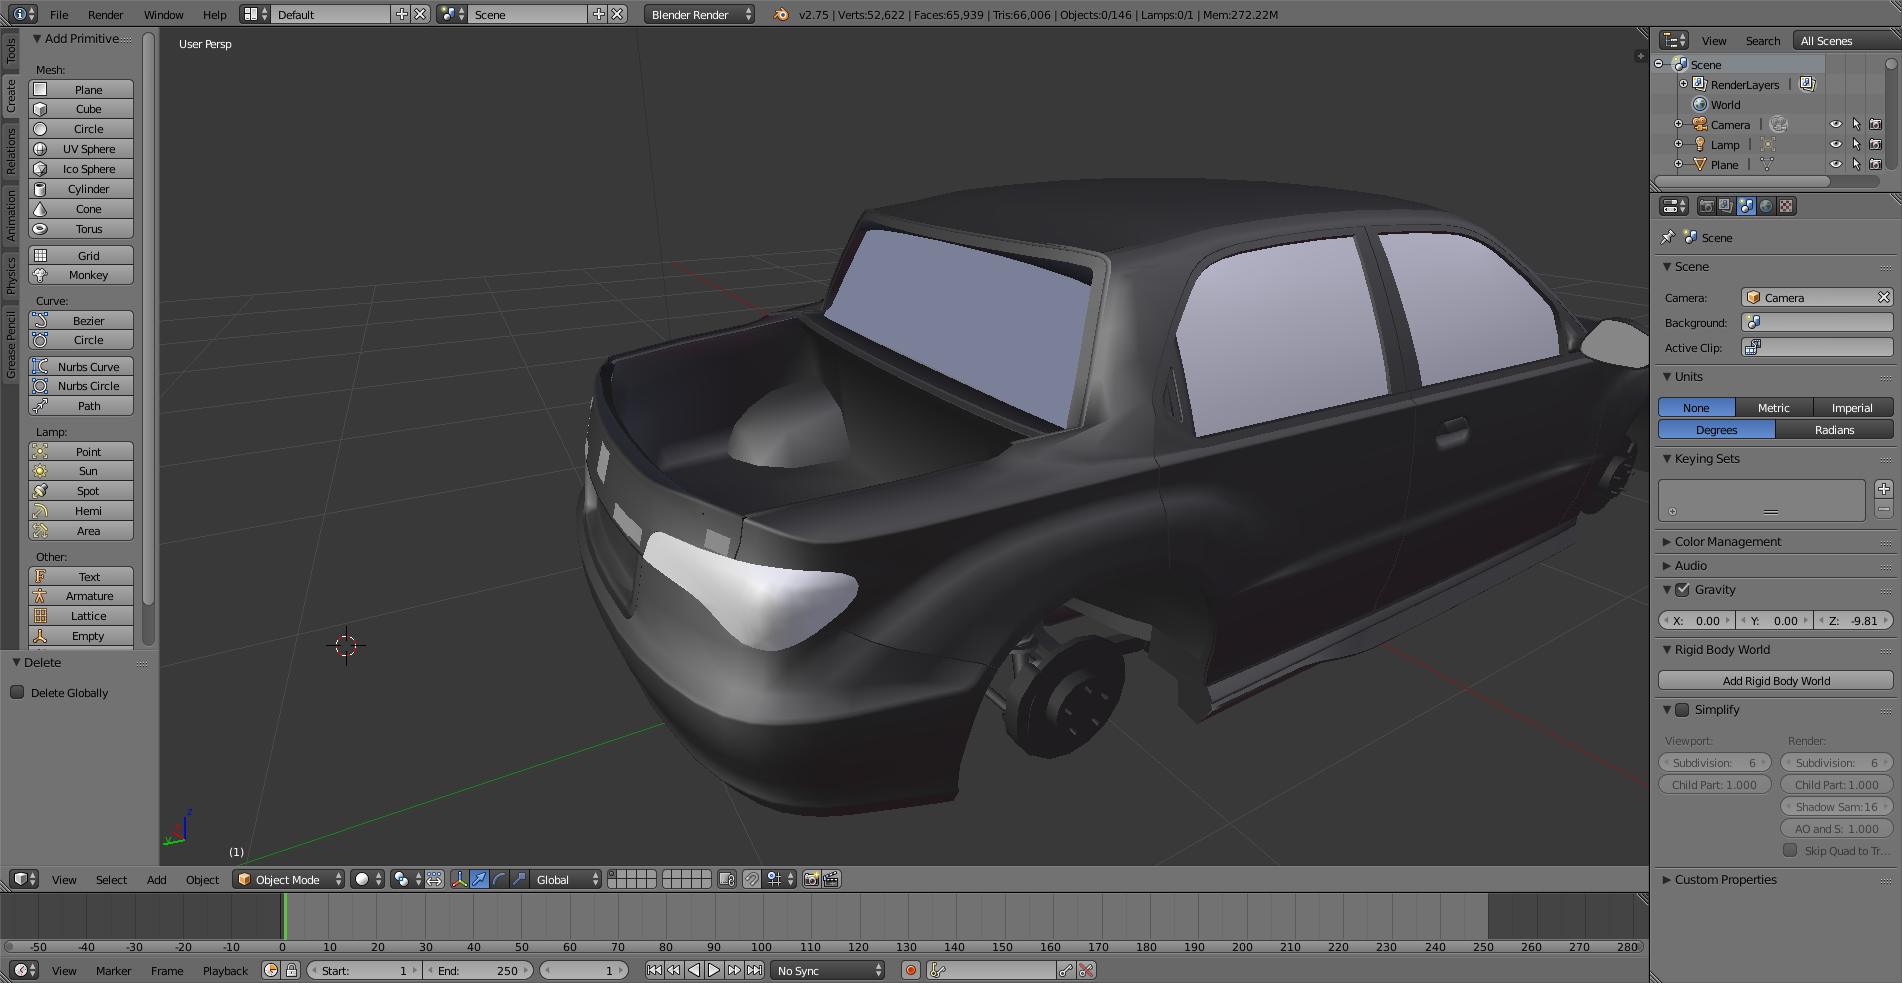Open the Render menu
The height and width of the screenshot is (983, 1902).
click(x=105, y=15)
